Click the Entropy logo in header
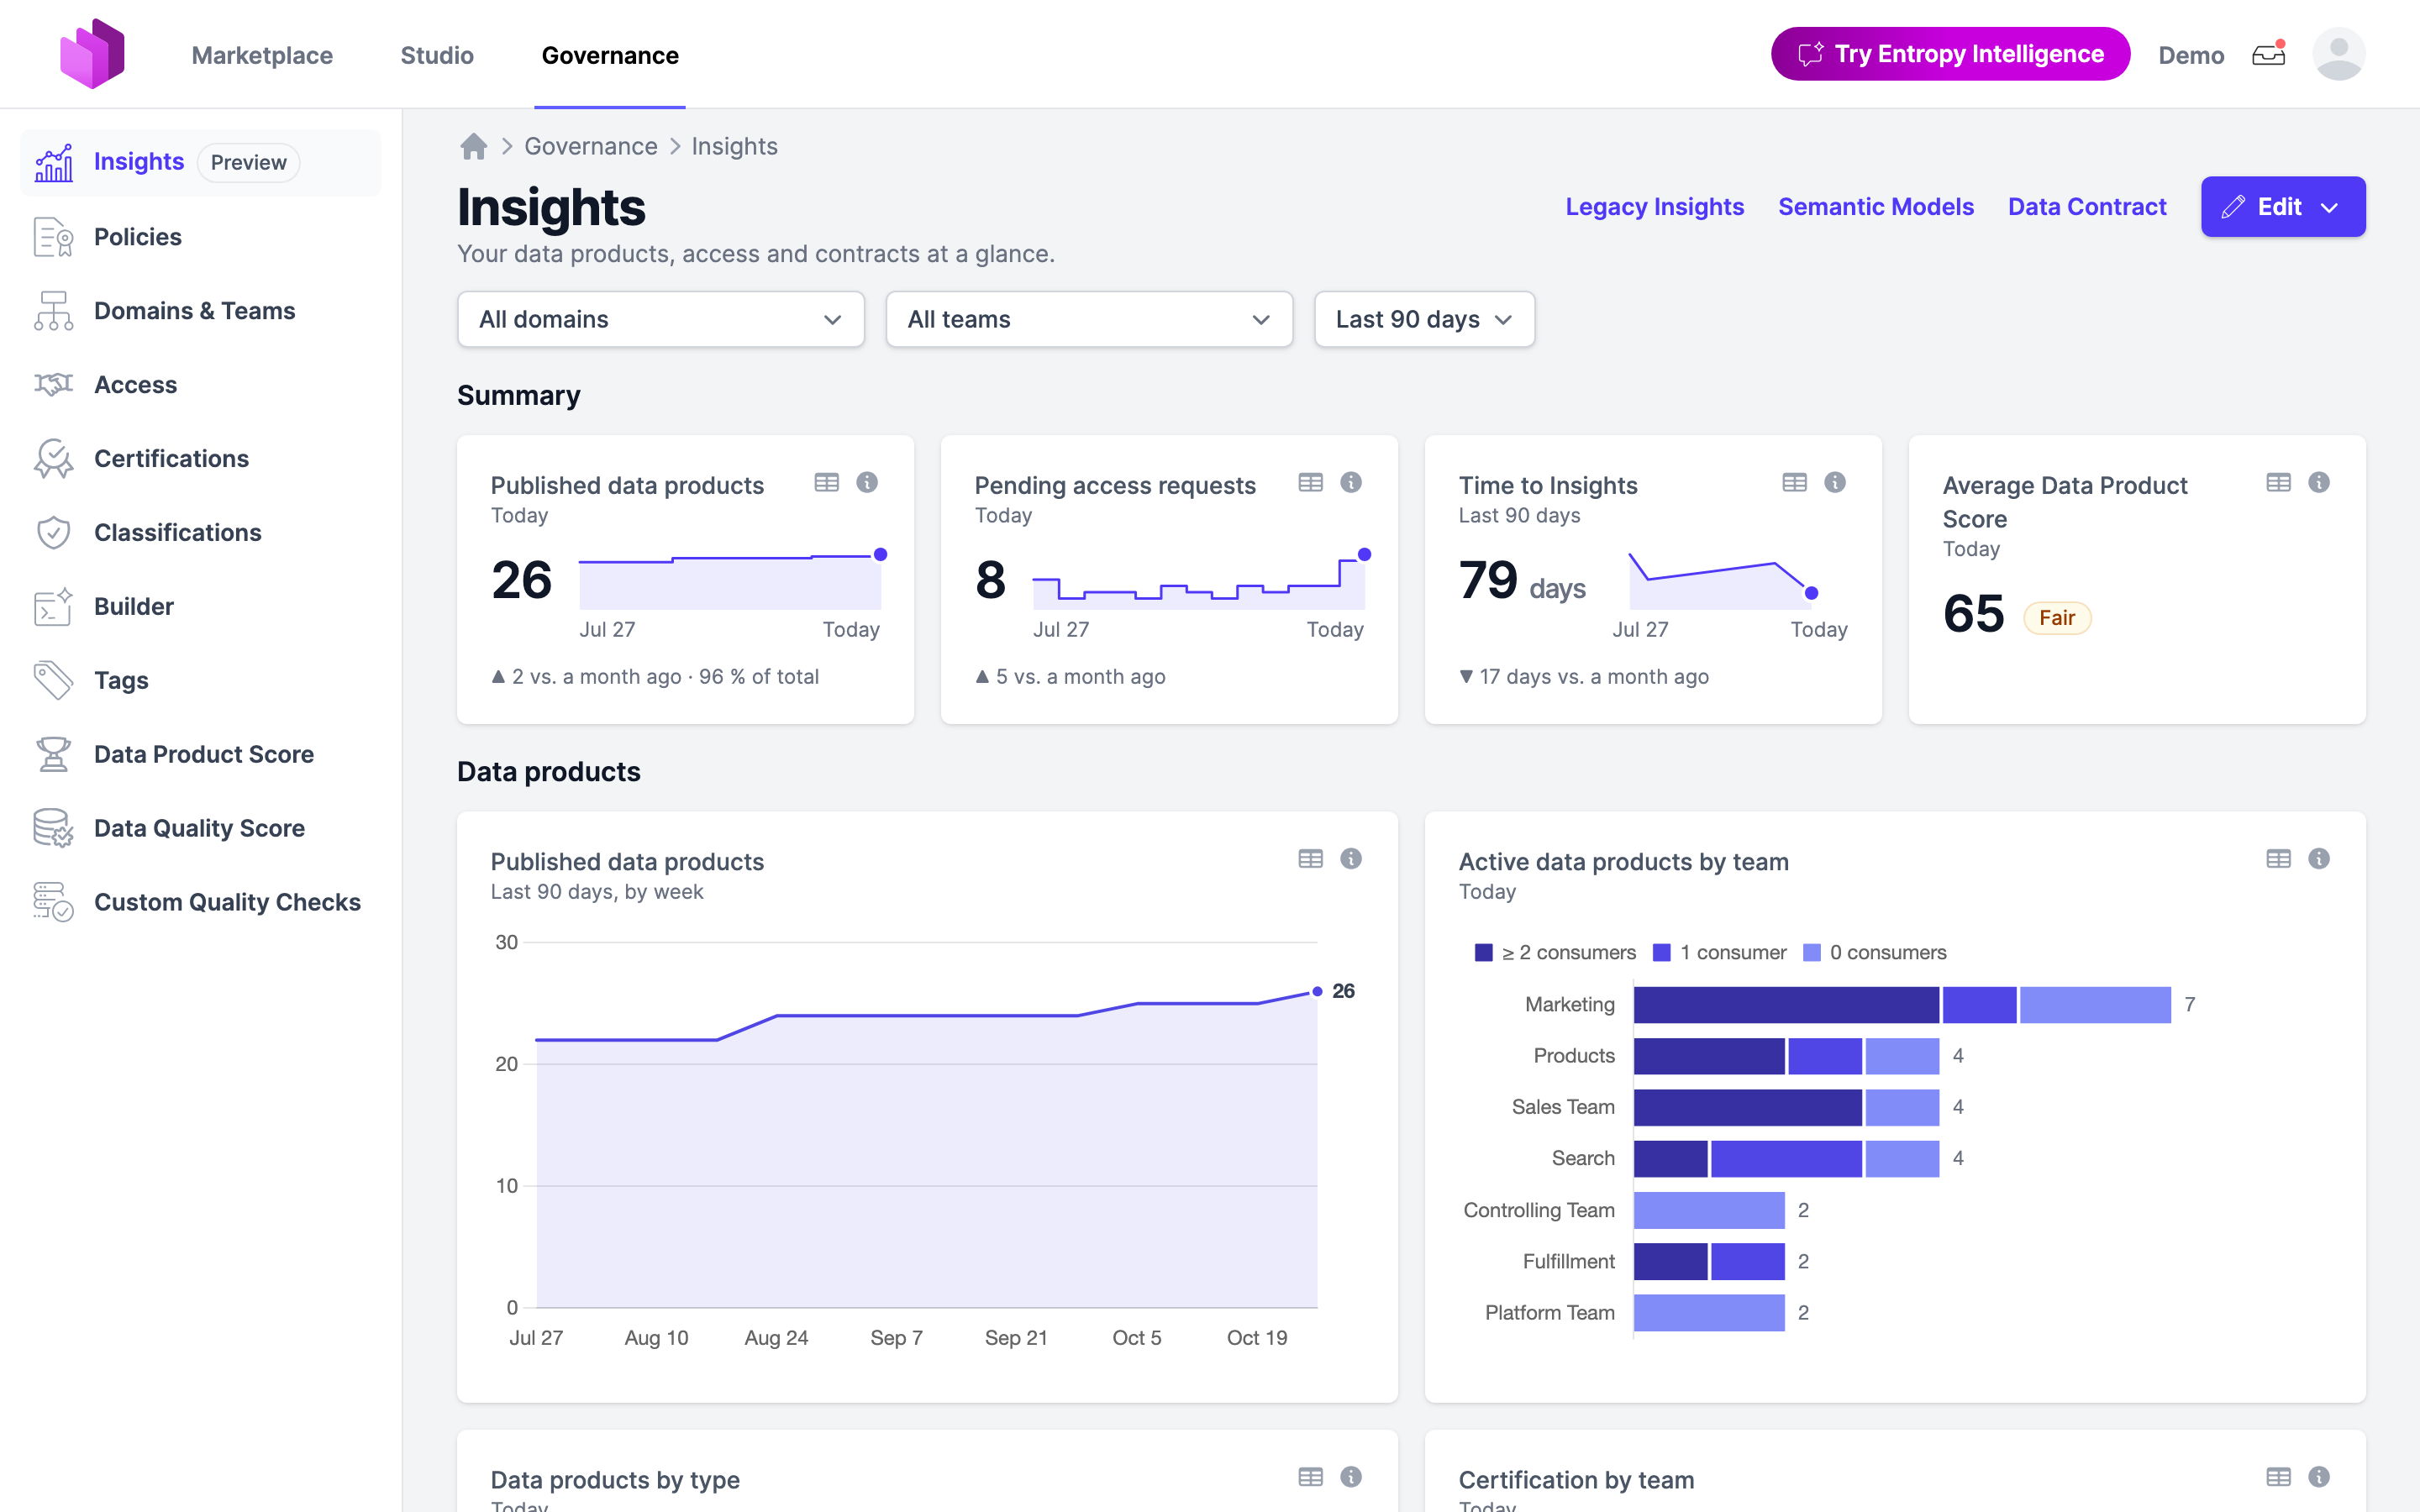The image size is (2420, 1512). (92, 54)
